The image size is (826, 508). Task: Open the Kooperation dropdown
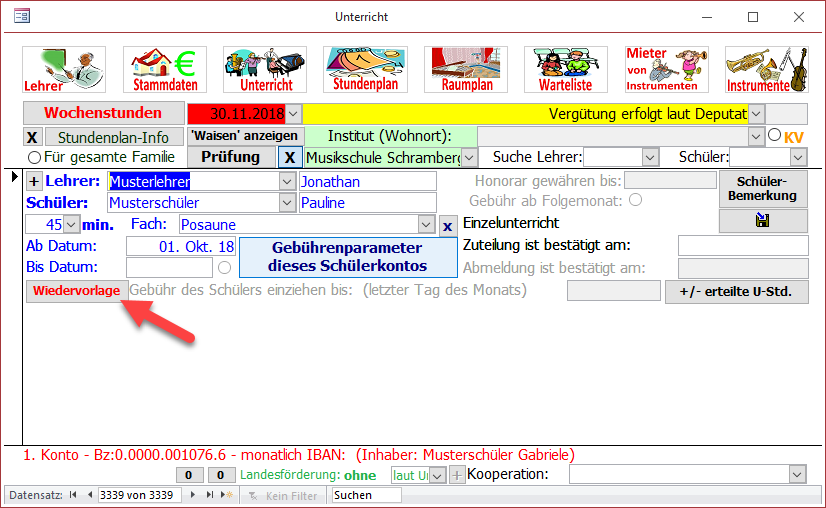point(797,474)
